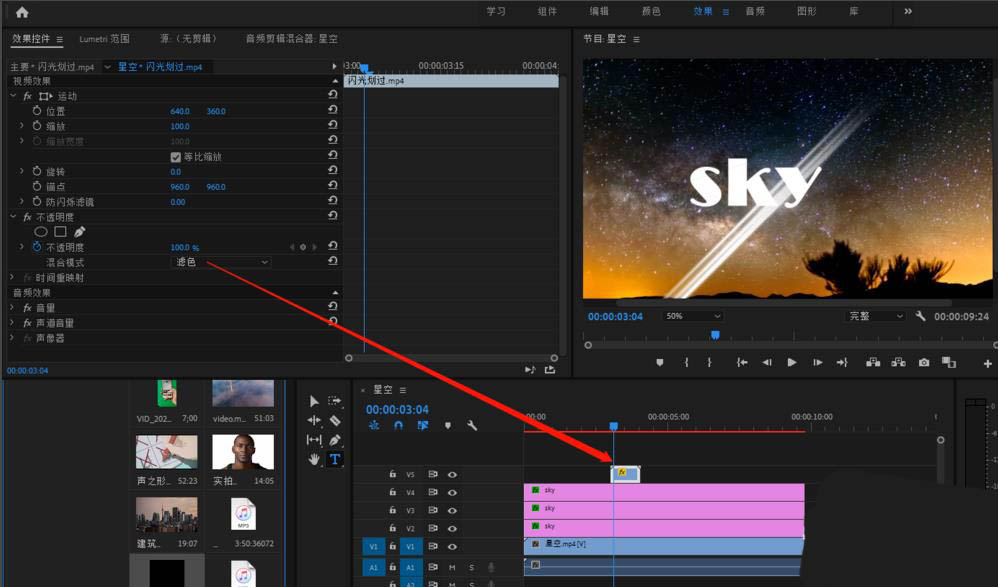Open timeline display settings wrench
This screenshot has width=998, height=587.
(x=471, y=426)
